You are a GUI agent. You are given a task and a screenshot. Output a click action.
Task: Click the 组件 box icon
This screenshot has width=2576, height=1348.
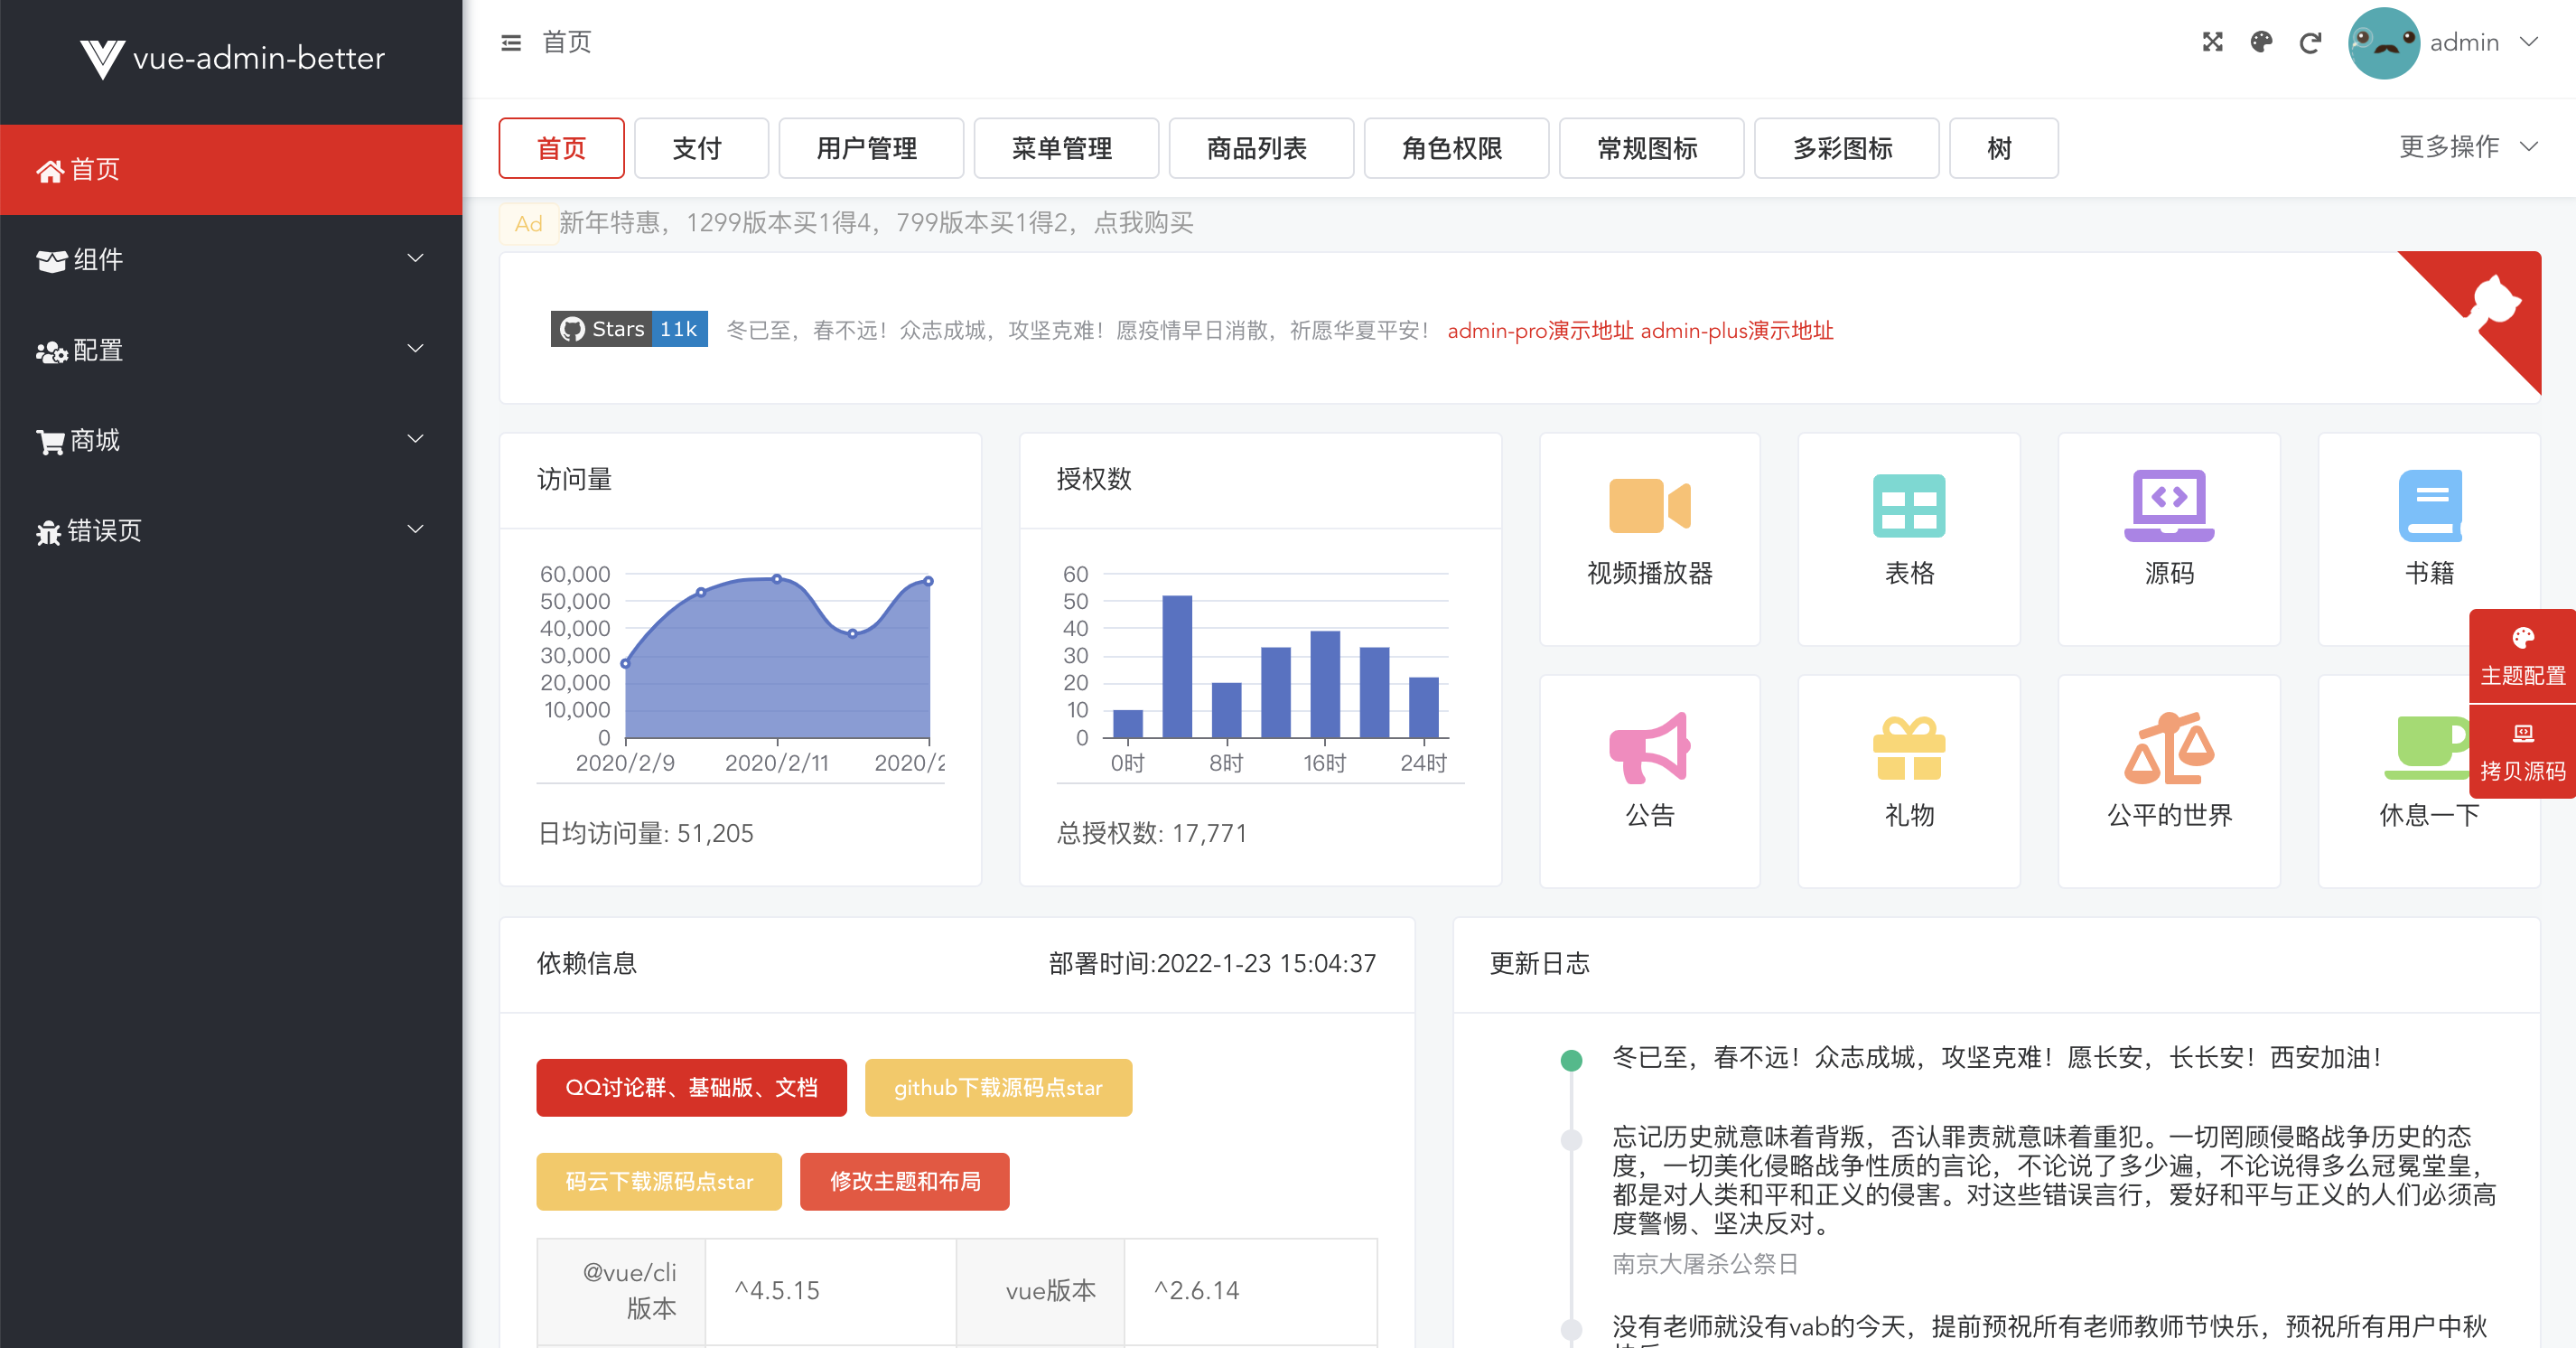51,261
